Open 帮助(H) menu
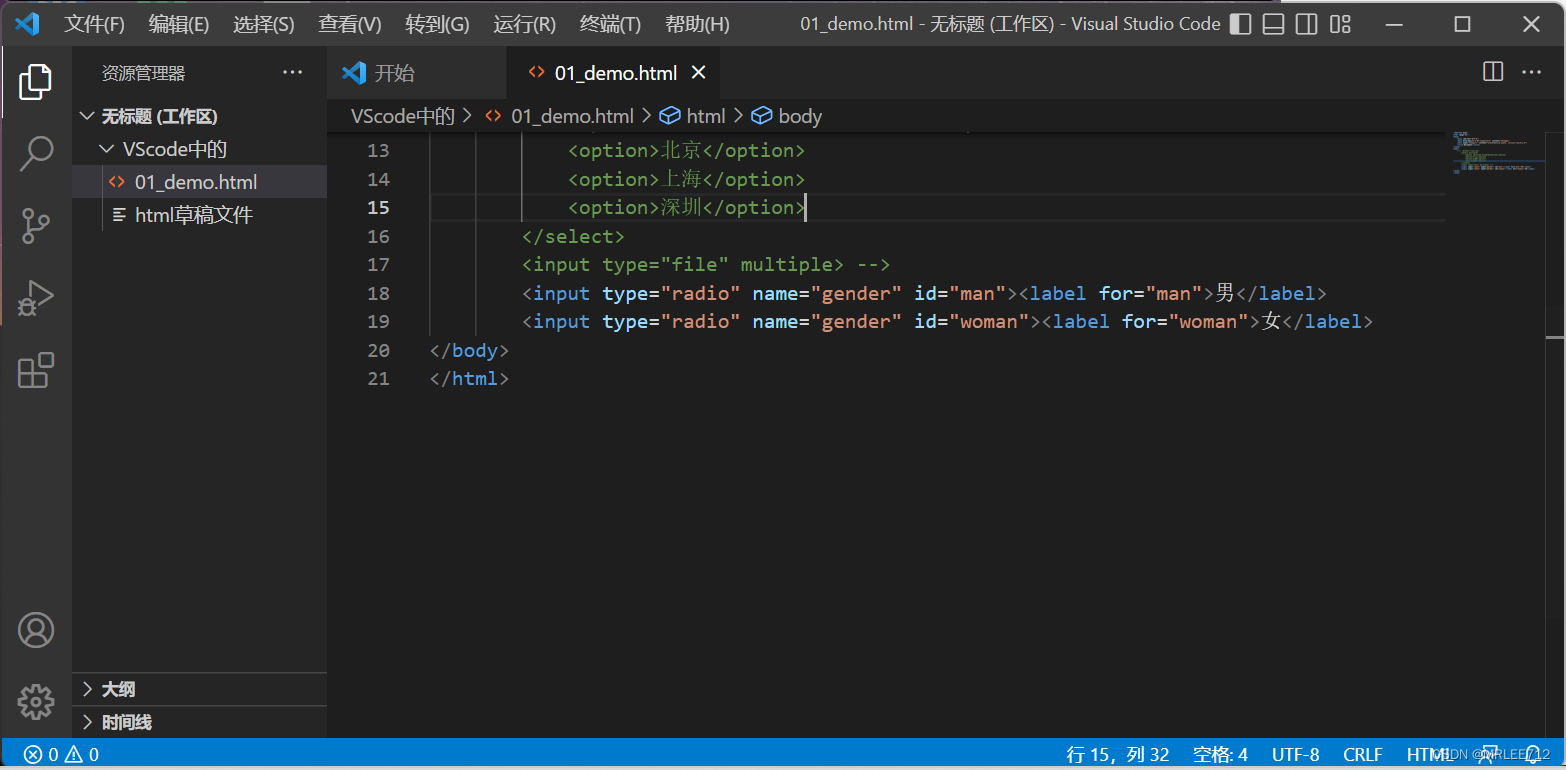The width and height of the screenshot is (1566, 770). coord(697,24)
